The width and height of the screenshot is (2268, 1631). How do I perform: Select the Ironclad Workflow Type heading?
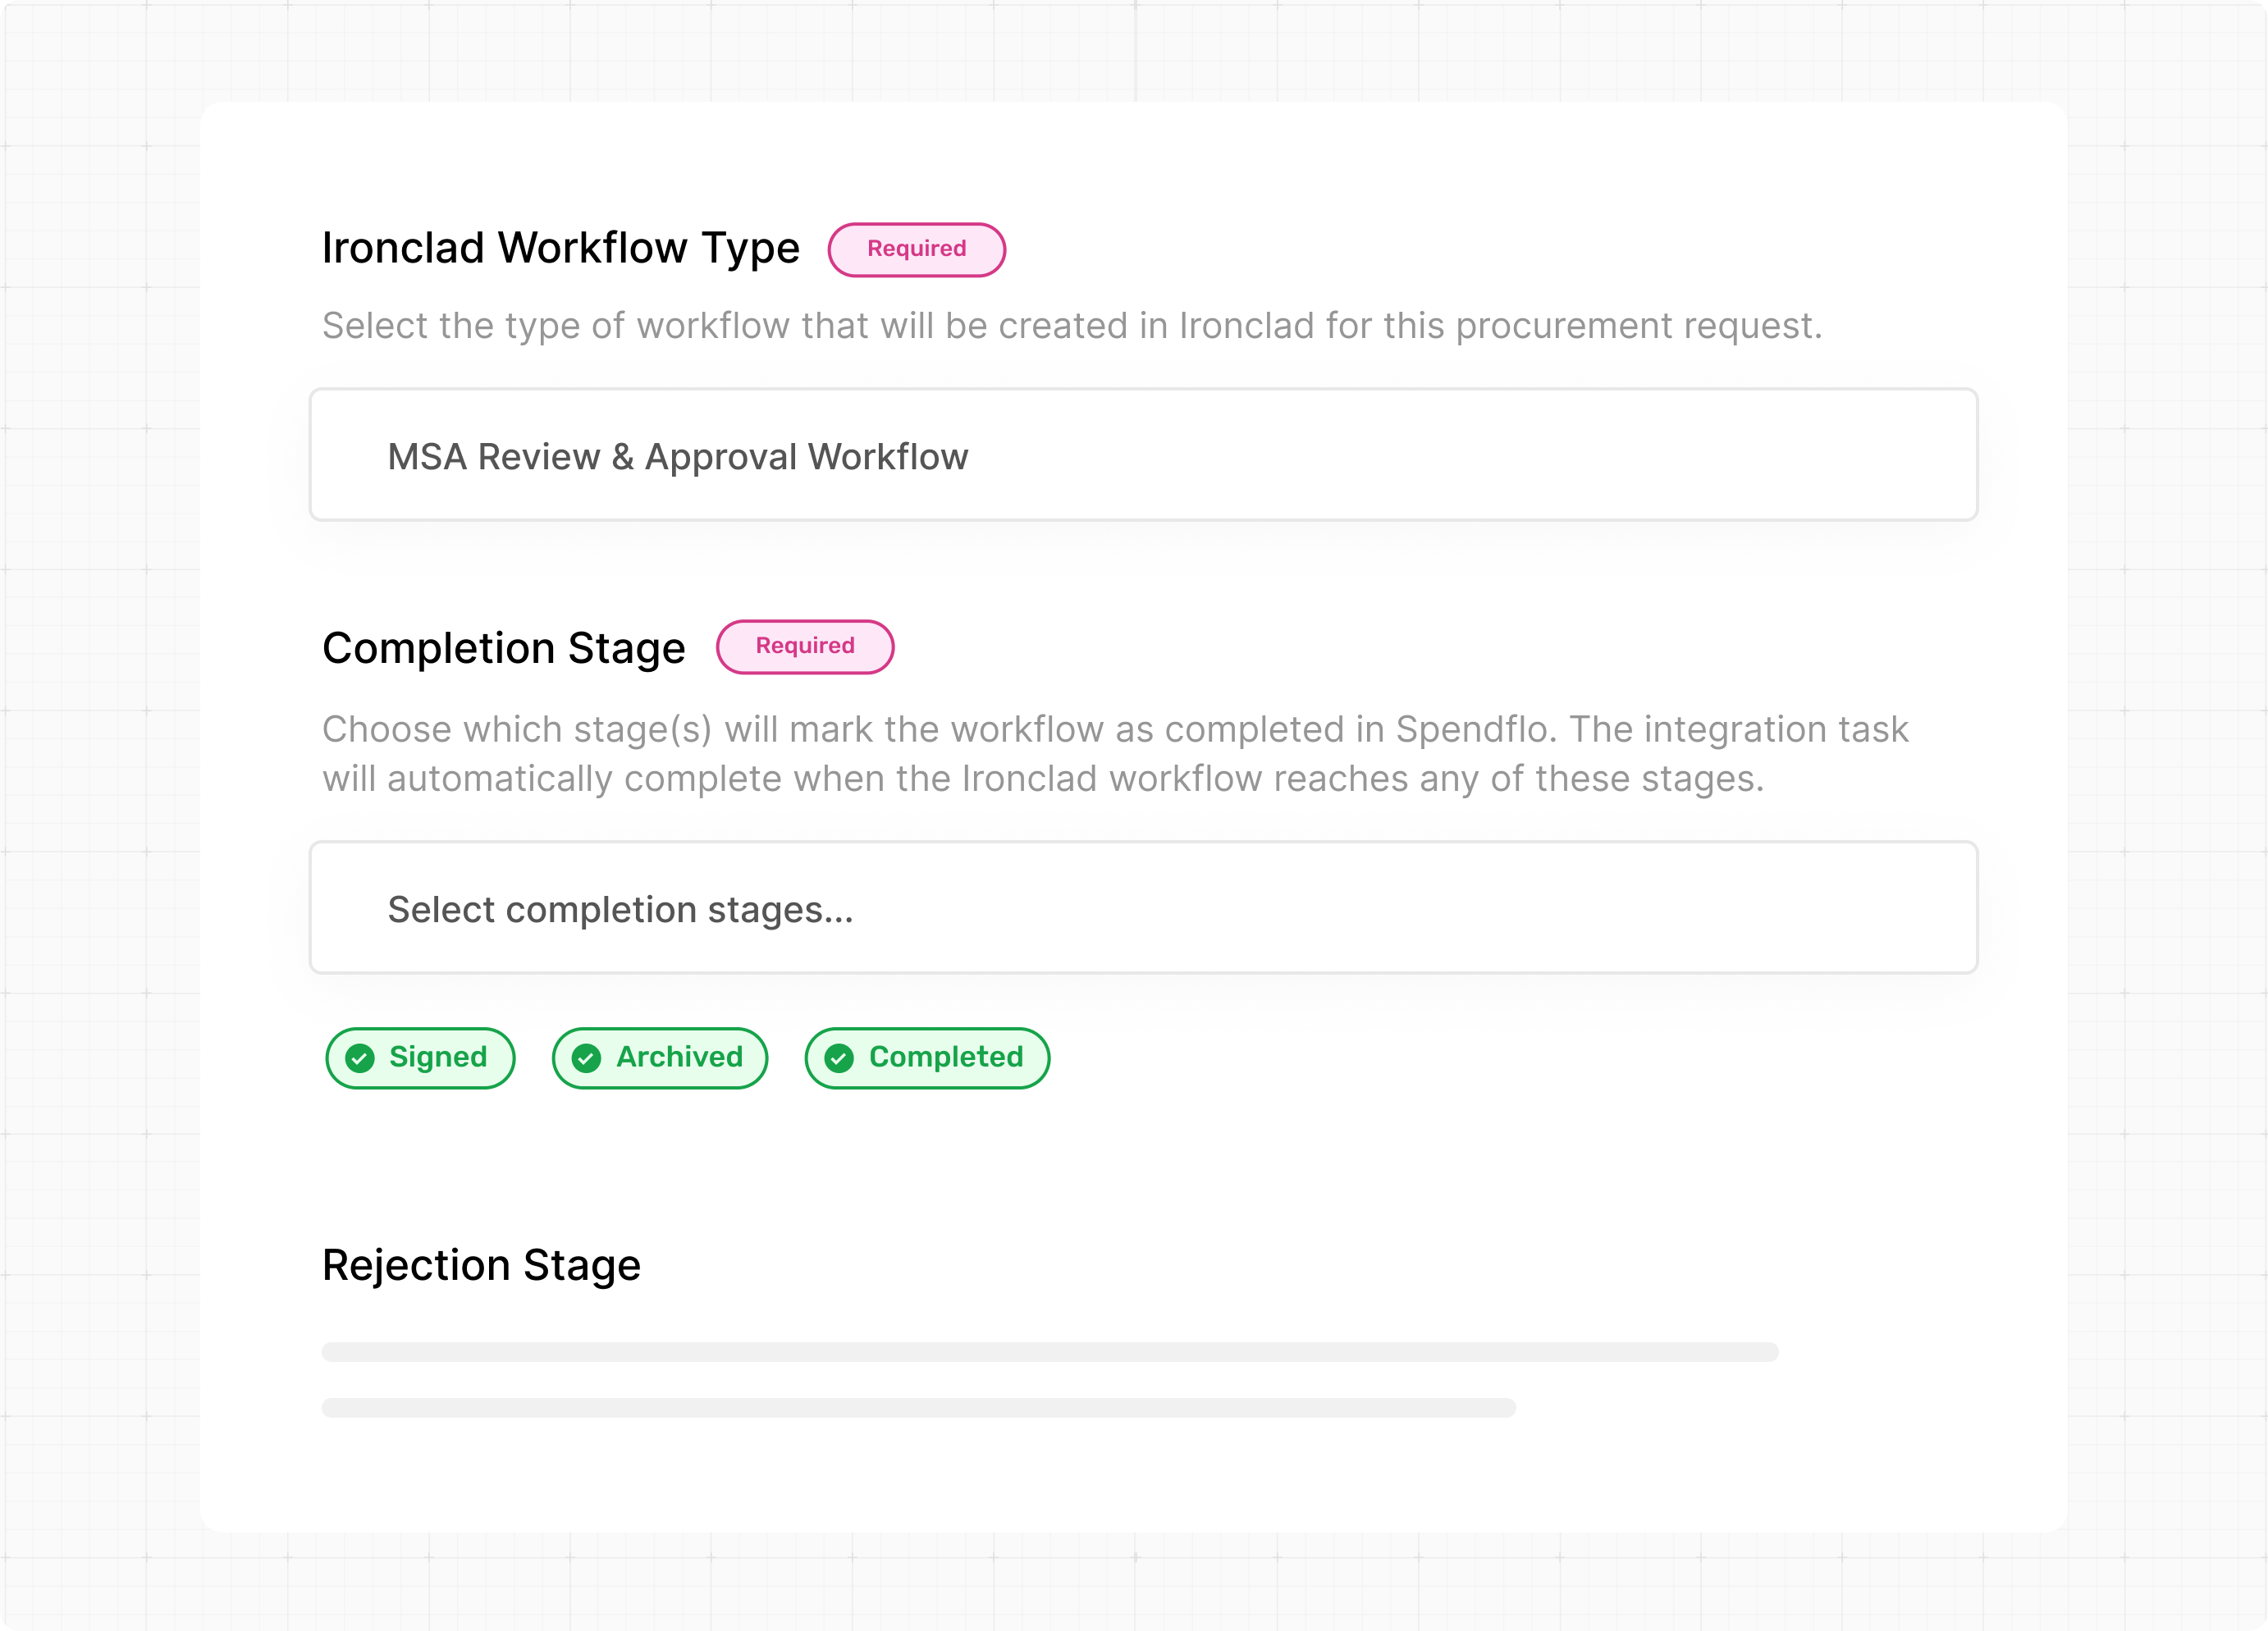[560, 248]
